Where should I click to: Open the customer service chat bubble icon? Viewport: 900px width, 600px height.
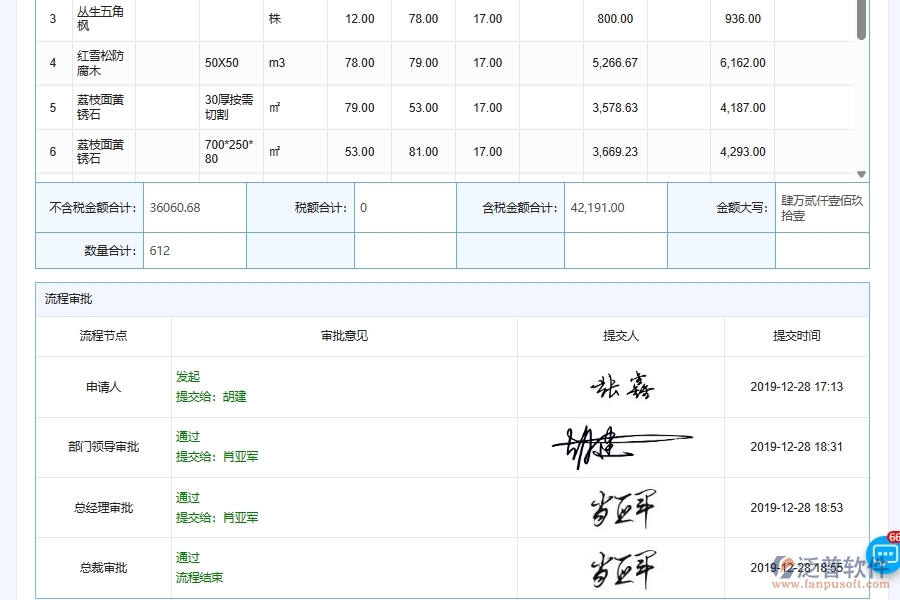tap(882, 553)
